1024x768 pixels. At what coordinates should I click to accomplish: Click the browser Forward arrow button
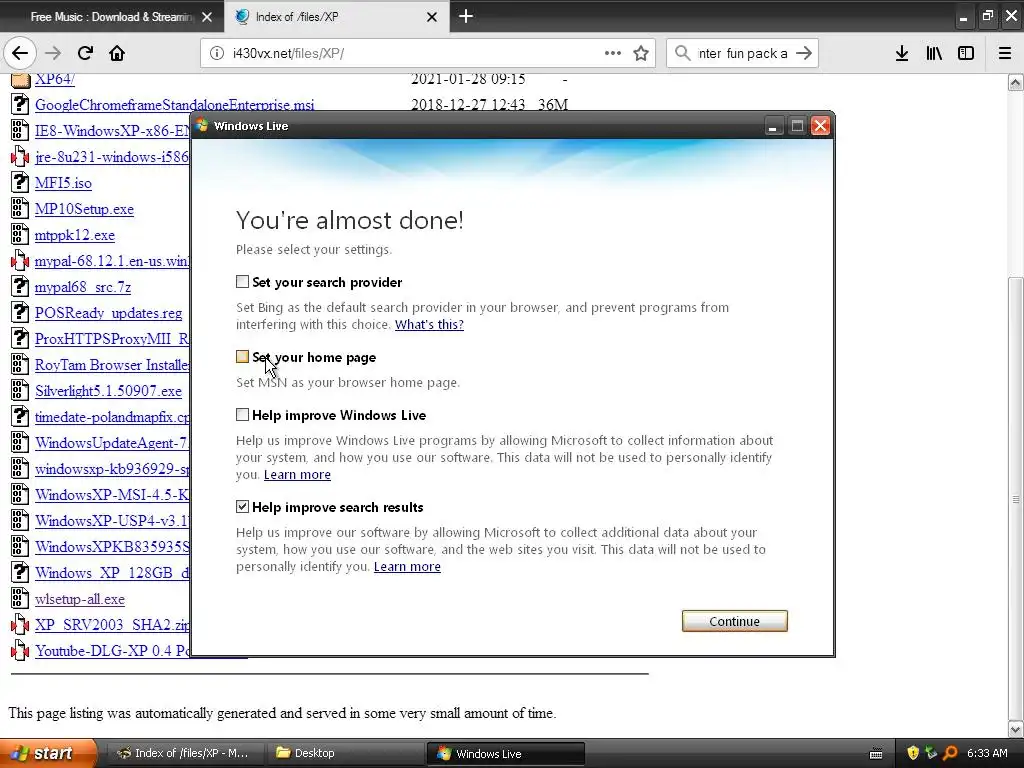click(x=53, y=54)
